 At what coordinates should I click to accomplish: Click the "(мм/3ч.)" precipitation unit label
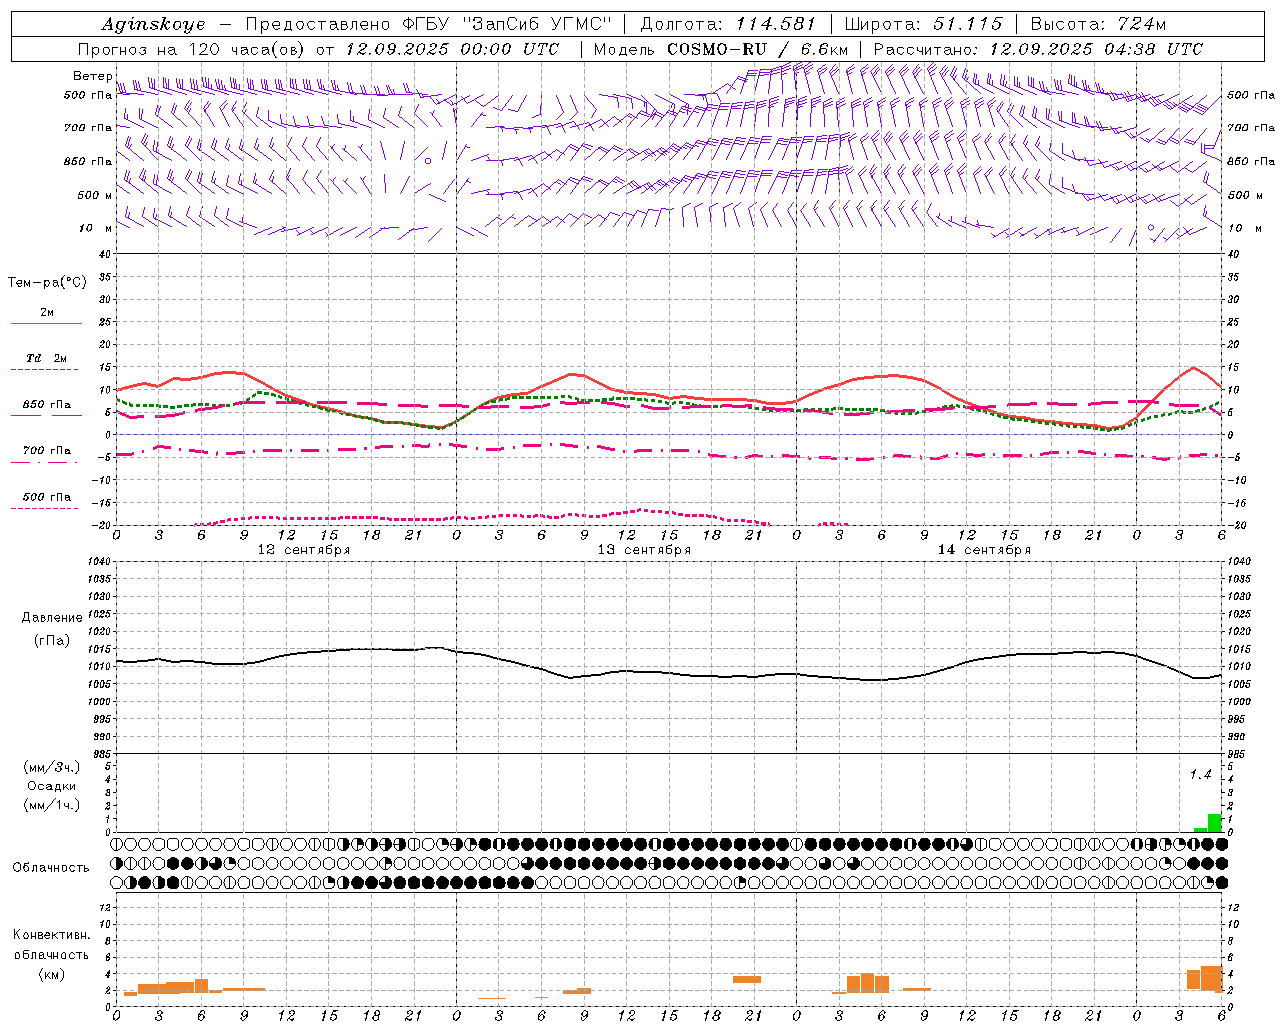[x=51, y=767]
